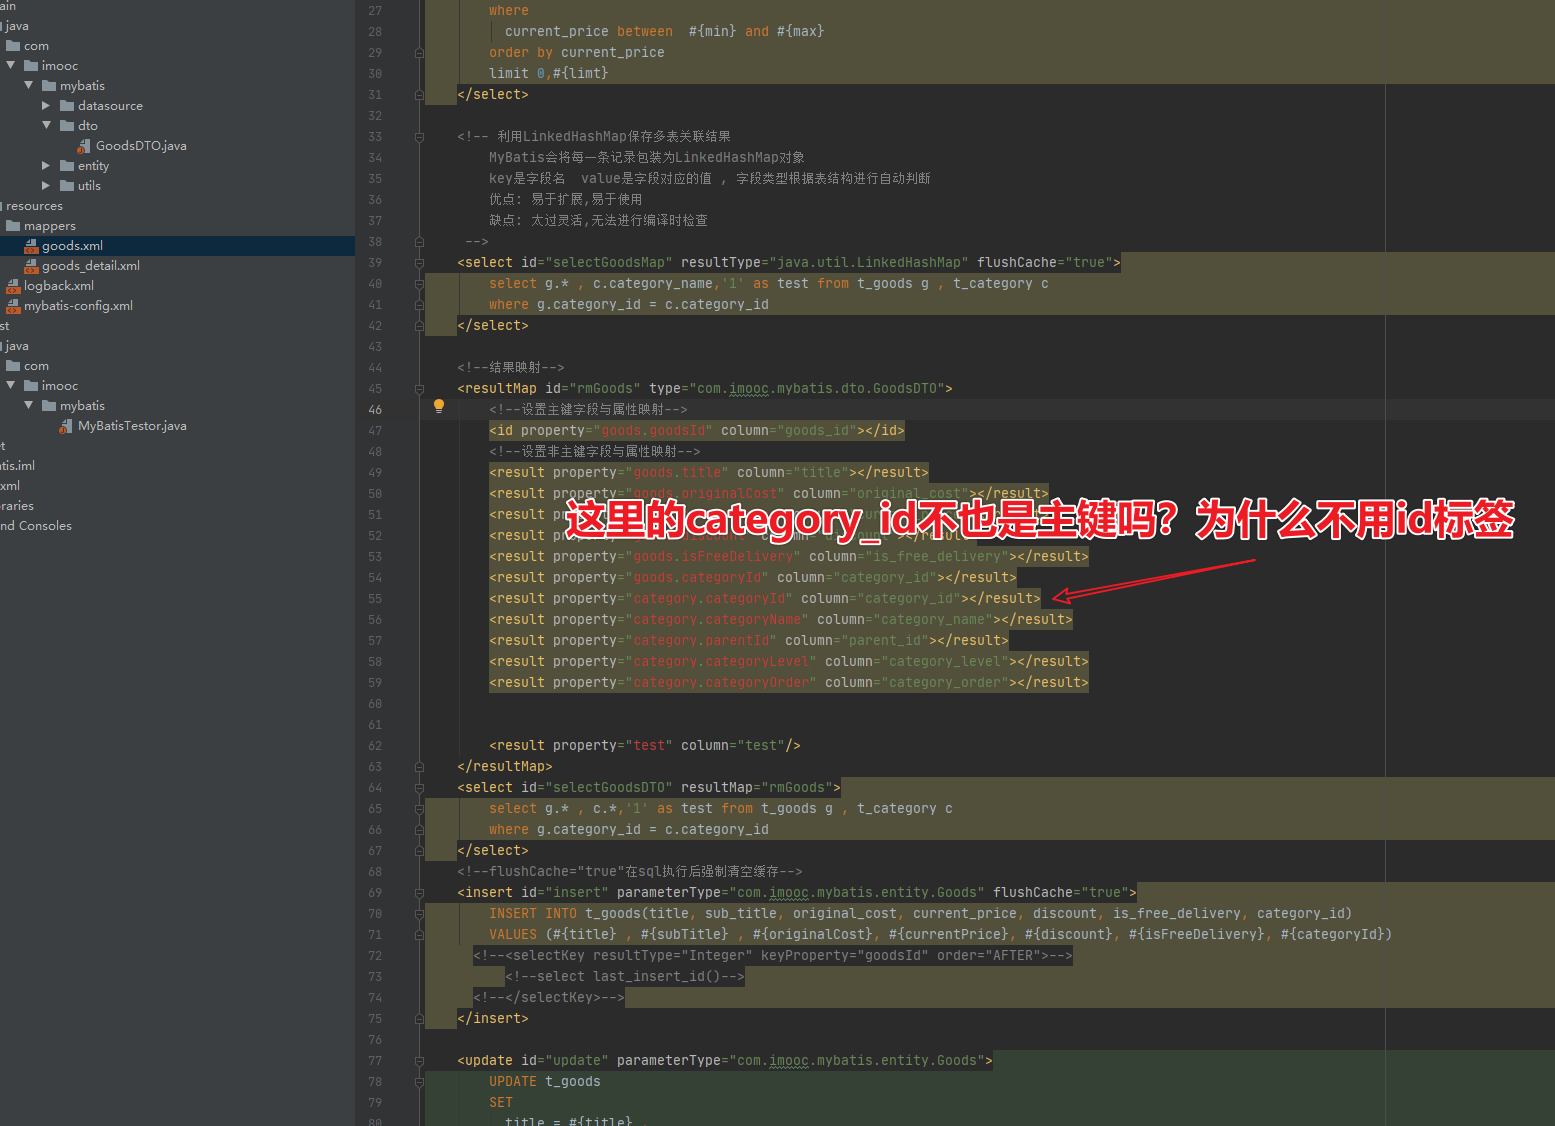Viewport: 1555px width, 1126px height.
Task: Click the goods.isFreeDelivery result line
Action: pyautogui.click(x=789, y=557)
